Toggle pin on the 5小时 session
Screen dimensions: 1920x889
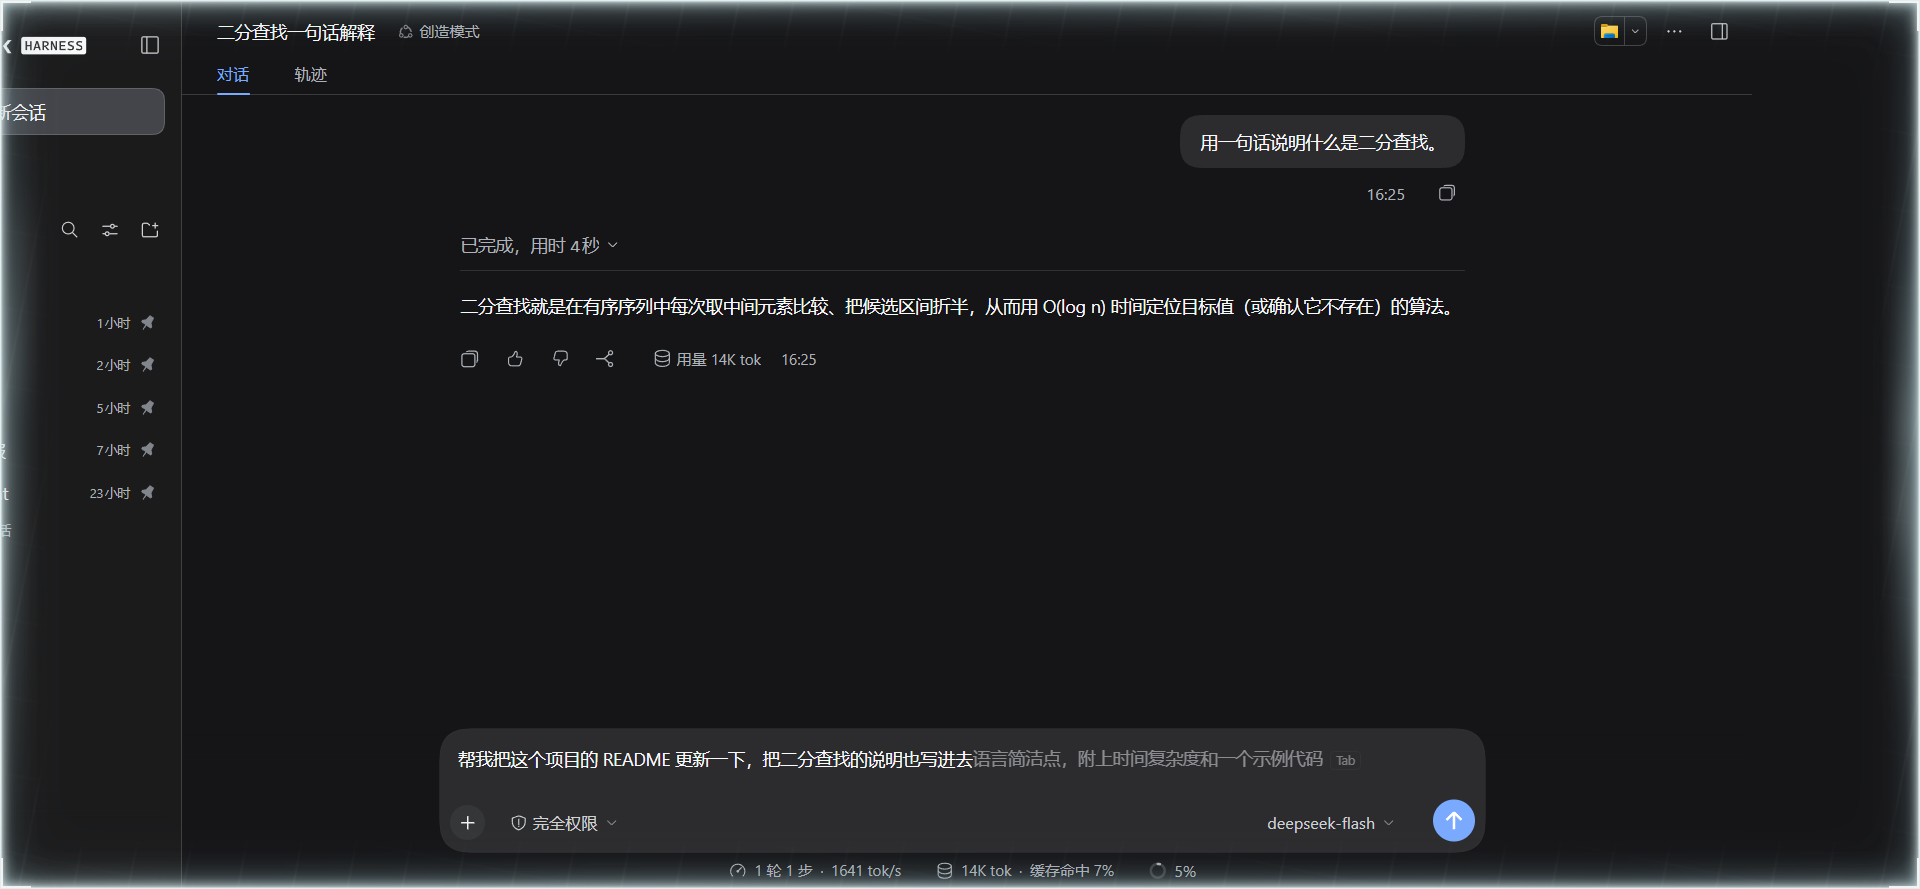click(x=148, y=408)
